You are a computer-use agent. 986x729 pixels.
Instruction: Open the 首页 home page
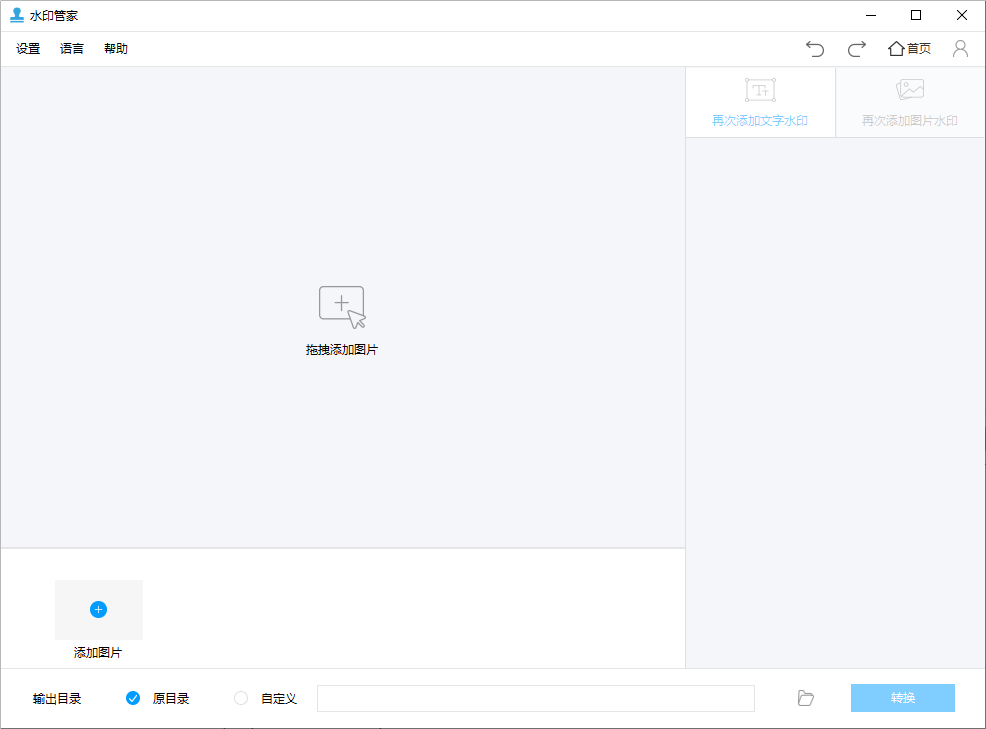point(908,48)
